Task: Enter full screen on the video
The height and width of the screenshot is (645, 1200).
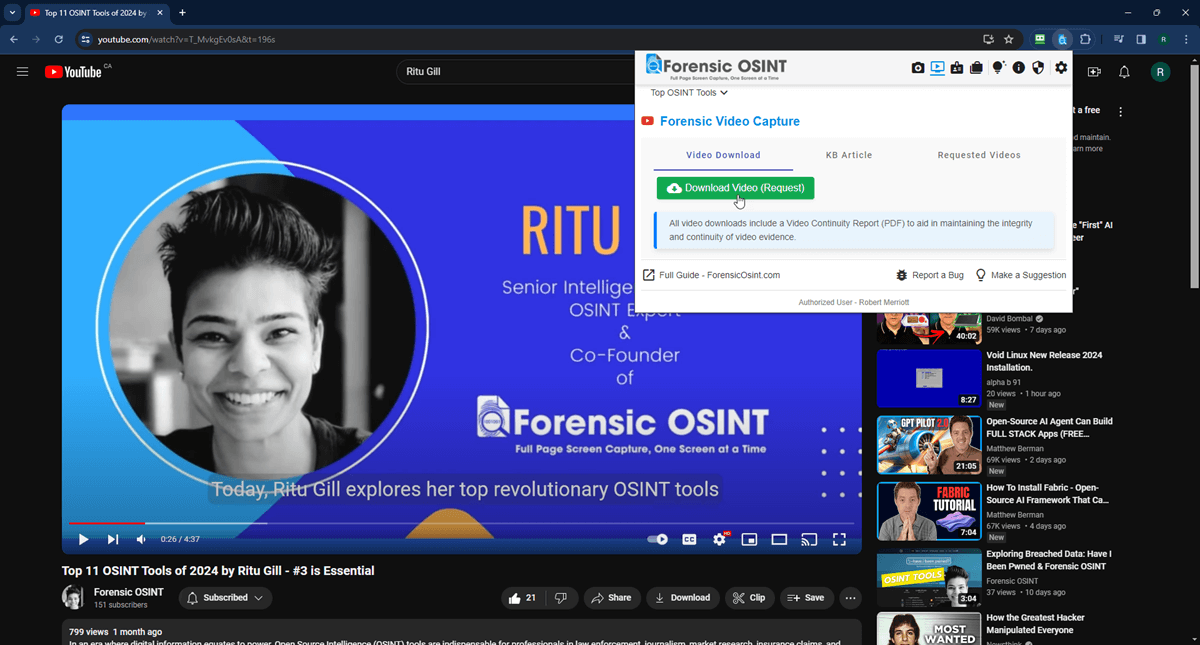Action: (840, 539)
